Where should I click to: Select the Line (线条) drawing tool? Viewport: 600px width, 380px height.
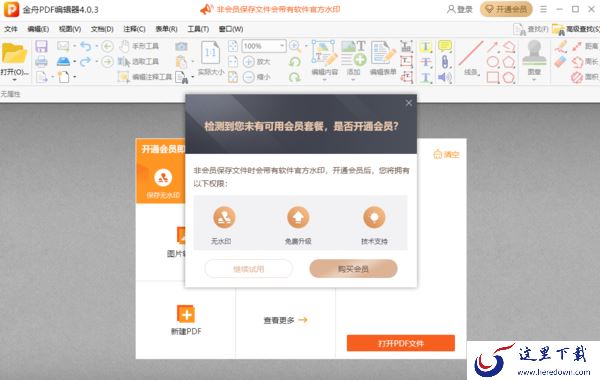(x=471, y=57)
